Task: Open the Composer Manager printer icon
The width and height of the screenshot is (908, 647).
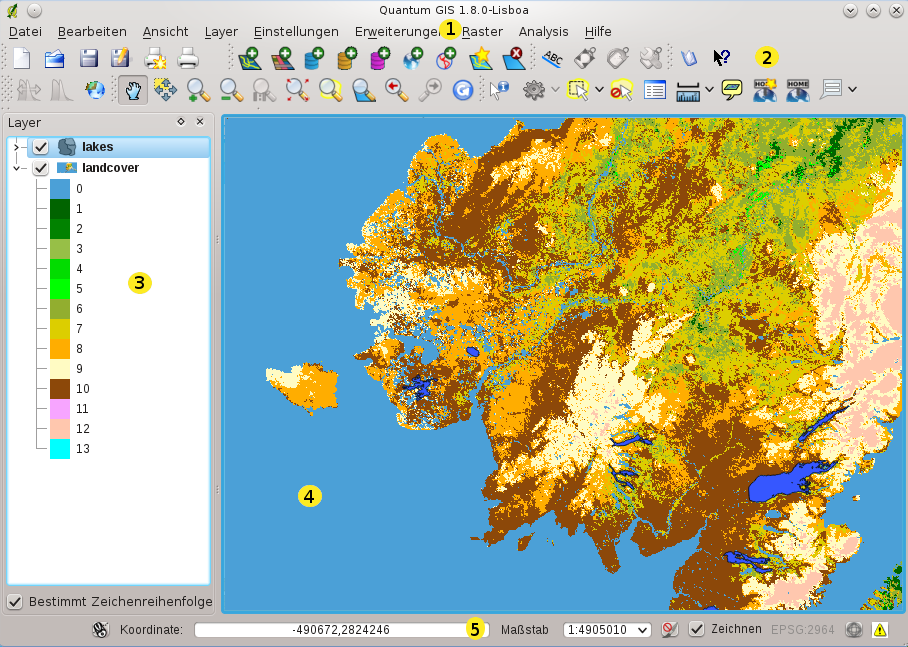Action: [188, 59]
